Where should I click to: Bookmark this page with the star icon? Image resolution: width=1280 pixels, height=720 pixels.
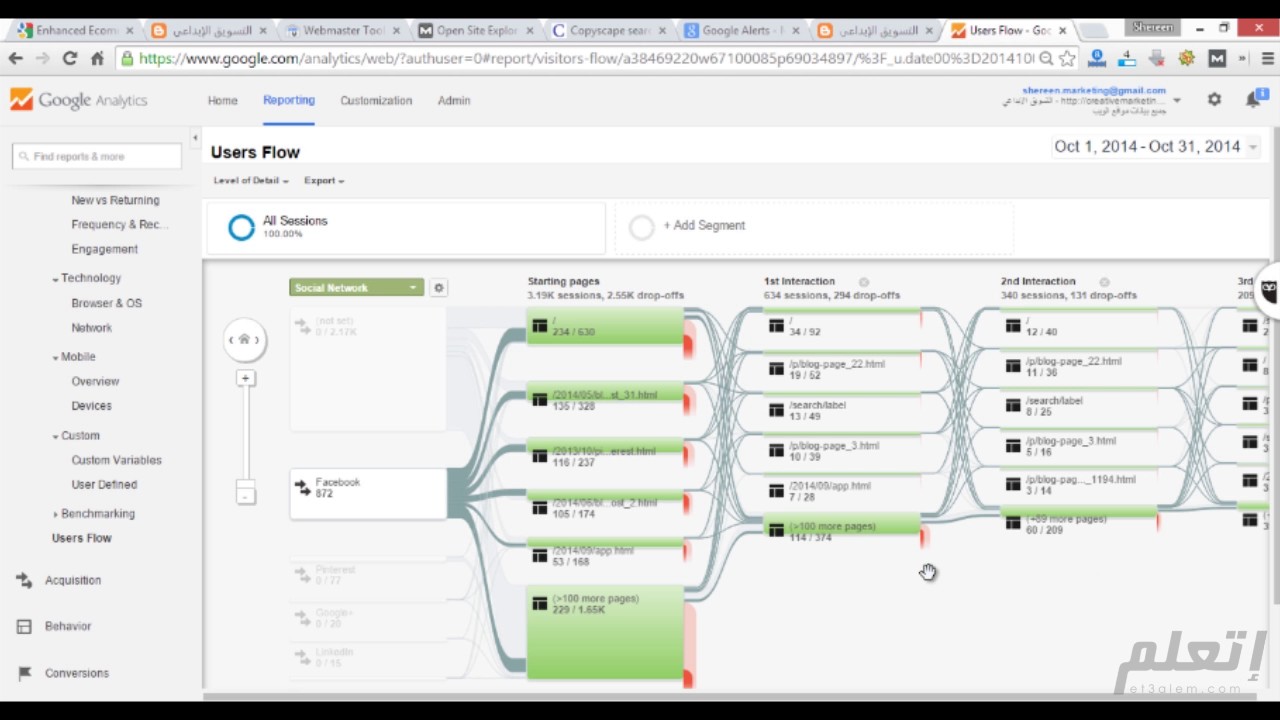[x=1067, y=59]
